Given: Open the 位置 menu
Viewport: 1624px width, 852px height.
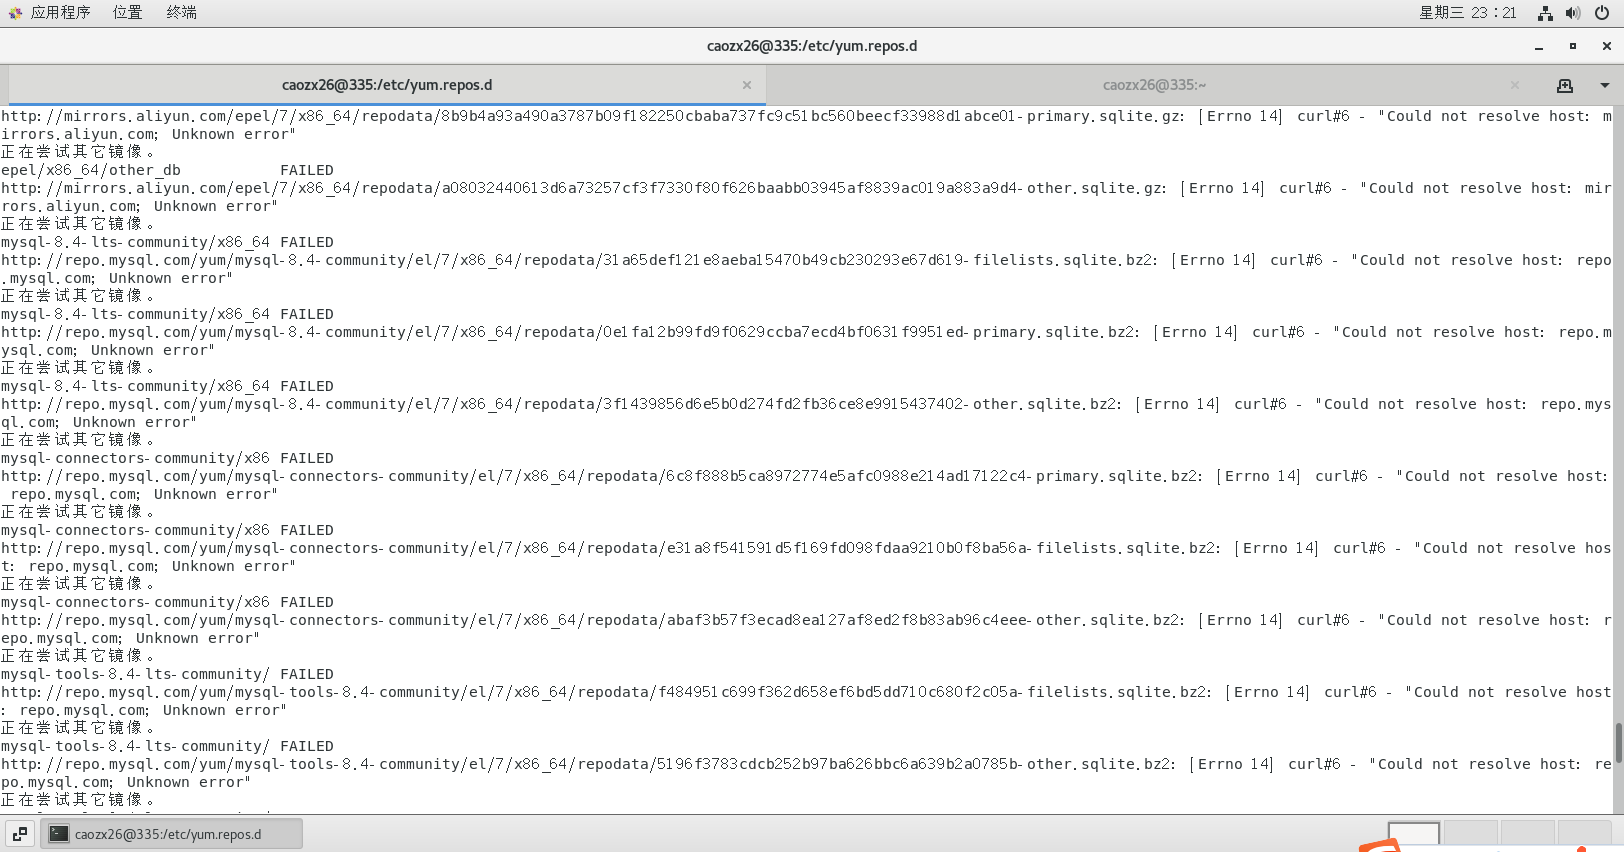Looking at the screenshot, I should pyautogui.click(x=127, y=13).
